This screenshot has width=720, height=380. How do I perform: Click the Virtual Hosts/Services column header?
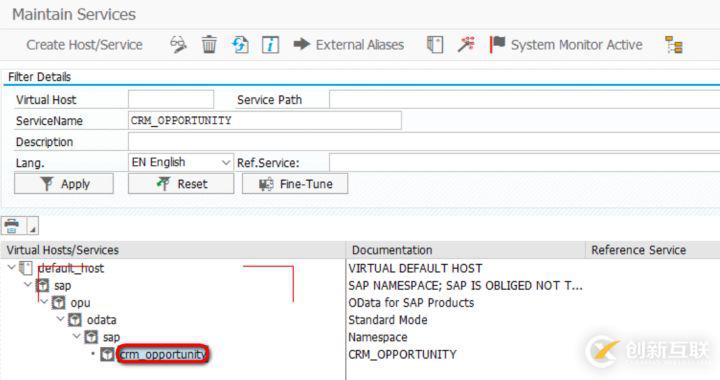[173, 250]
